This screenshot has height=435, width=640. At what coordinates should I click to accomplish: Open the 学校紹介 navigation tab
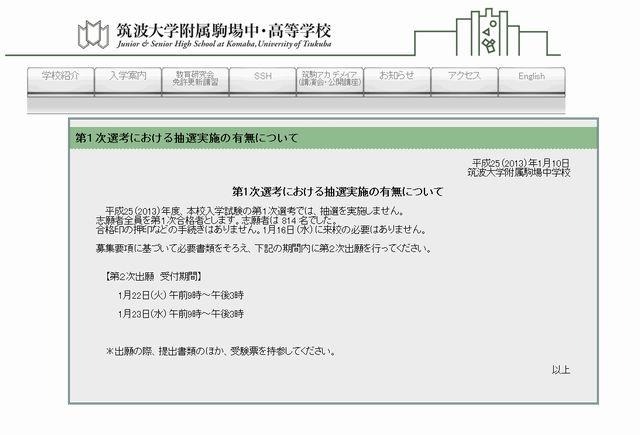coord(59,76)
